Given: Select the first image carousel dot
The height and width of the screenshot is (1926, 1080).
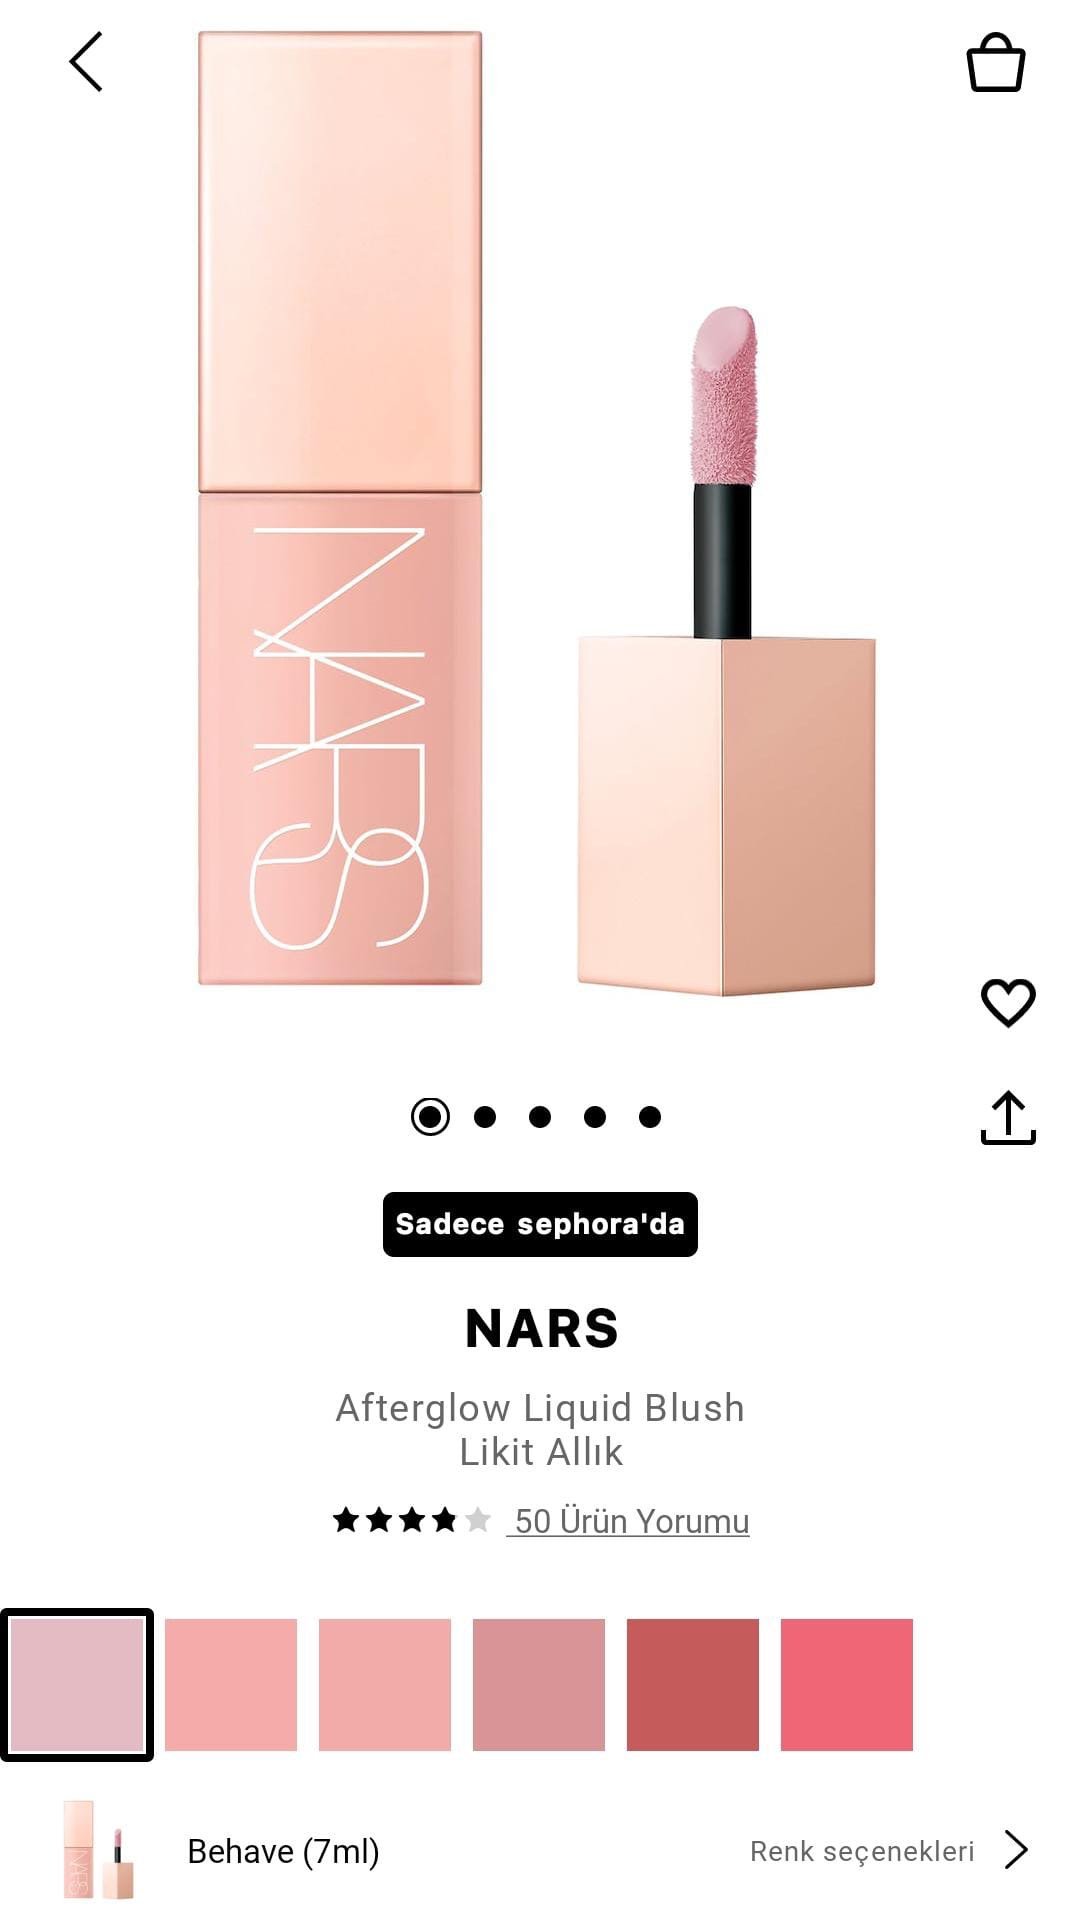Looking at the screenshot, I should [x=430, y=1116].
